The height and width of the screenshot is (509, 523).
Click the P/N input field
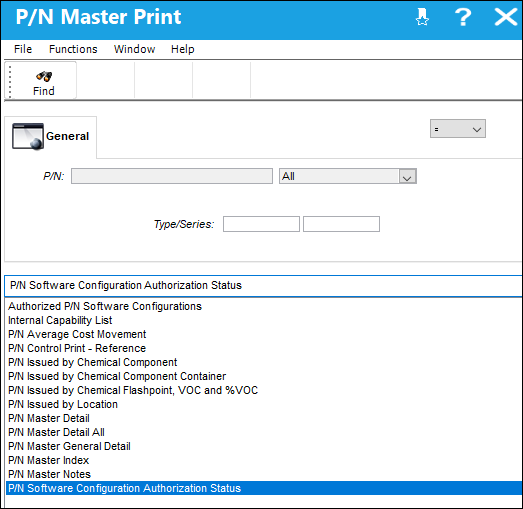click(x=172, y=176)
